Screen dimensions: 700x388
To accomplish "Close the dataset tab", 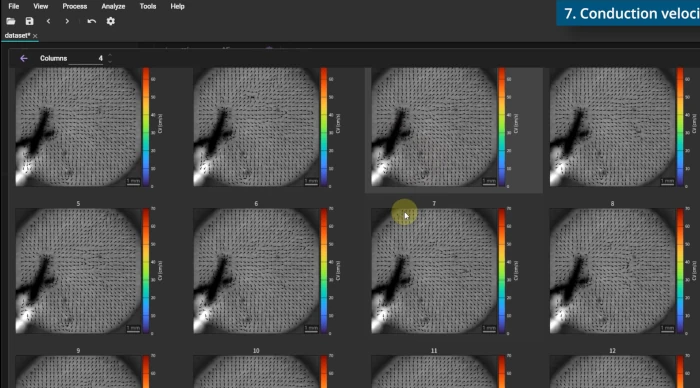I will 35,36.
